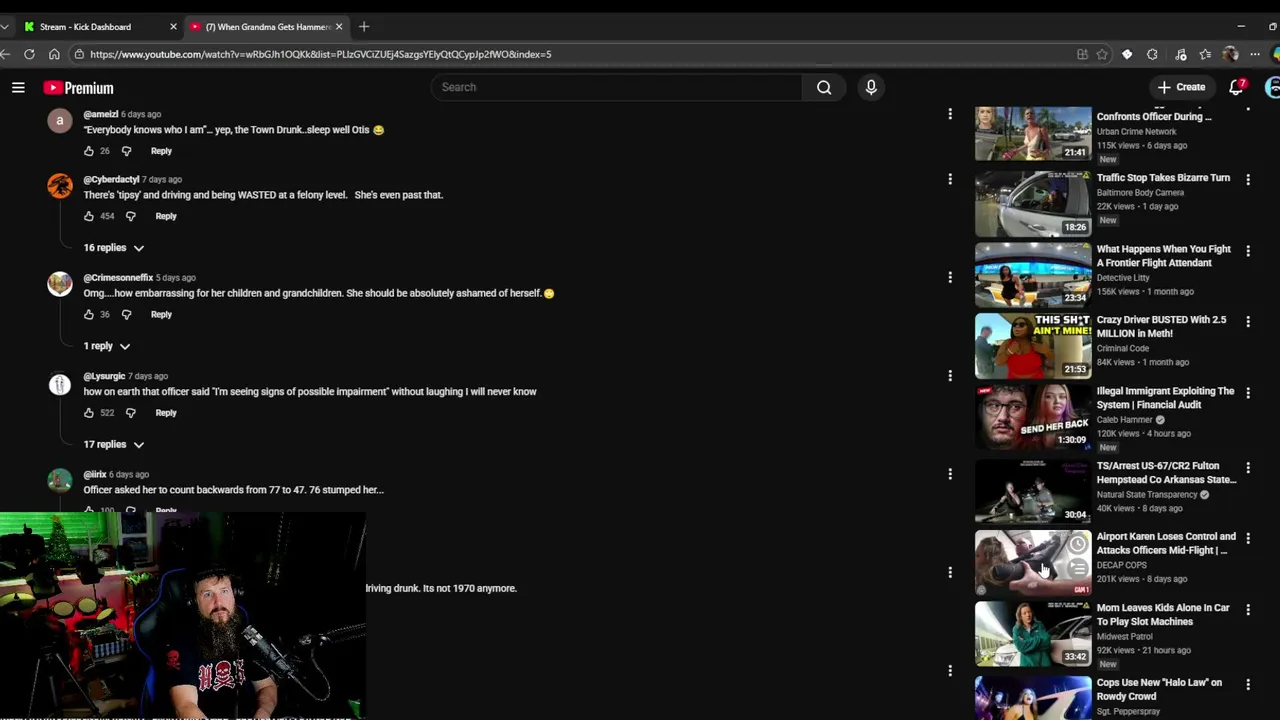Click the search magnifier button
Image resolution: width=1280 pixels, height=720 pixels.
click(x=824, y=87)
